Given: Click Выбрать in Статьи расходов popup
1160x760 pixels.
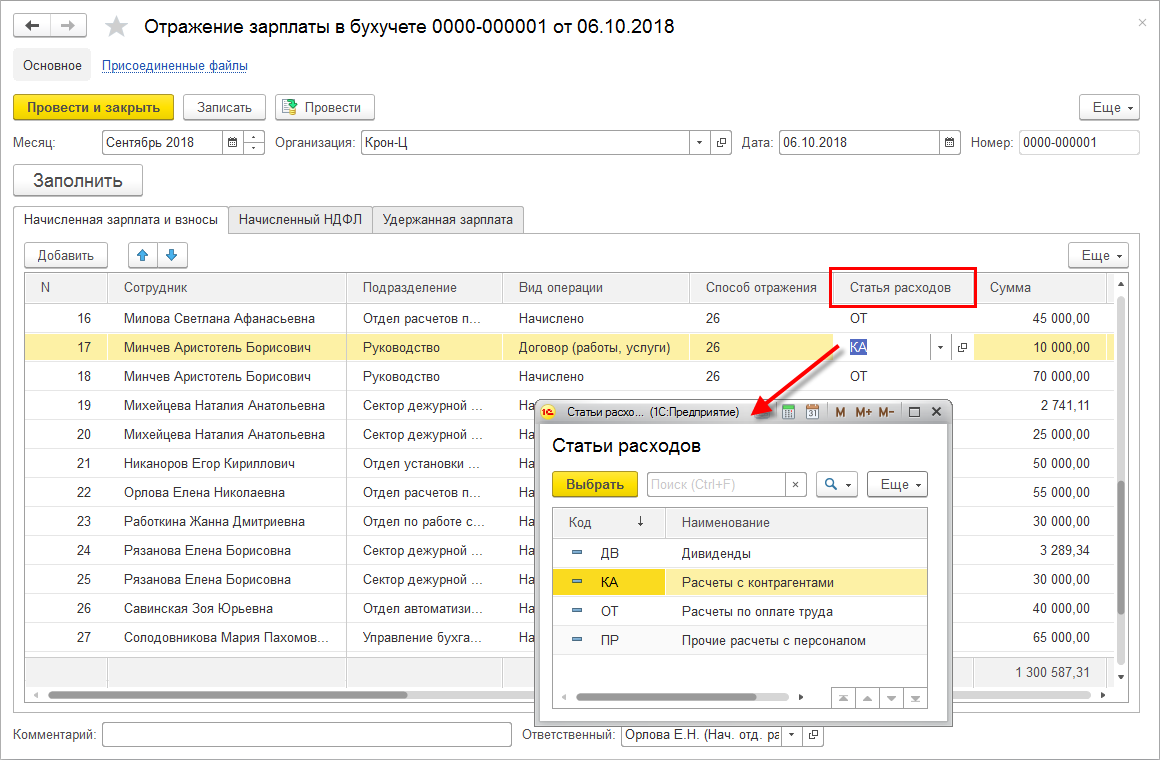Looking at the screenshot, I should click(x=595, y=485).
